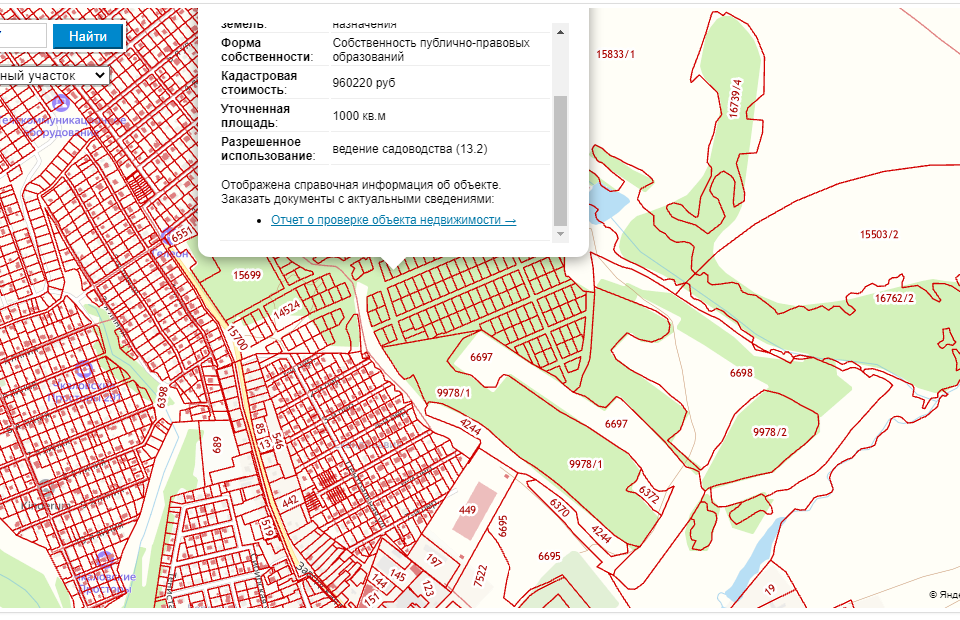Click parcel 689 on the map
This screenshot has width=960, height=620.
218,444
